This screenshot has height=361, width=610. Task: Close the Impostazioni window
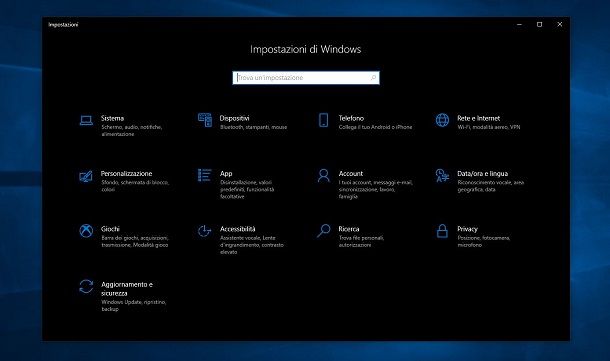(x=560, y=25)
